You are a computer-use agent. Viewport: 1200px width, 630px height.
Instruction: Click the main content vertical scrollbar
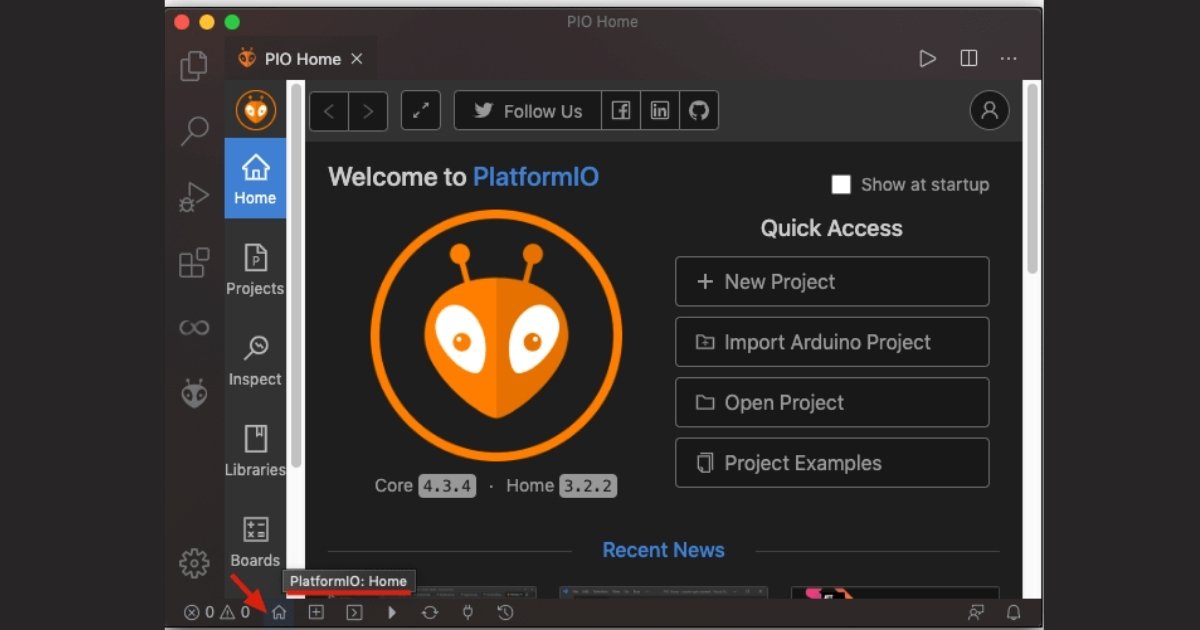[x=1032, y=178]
